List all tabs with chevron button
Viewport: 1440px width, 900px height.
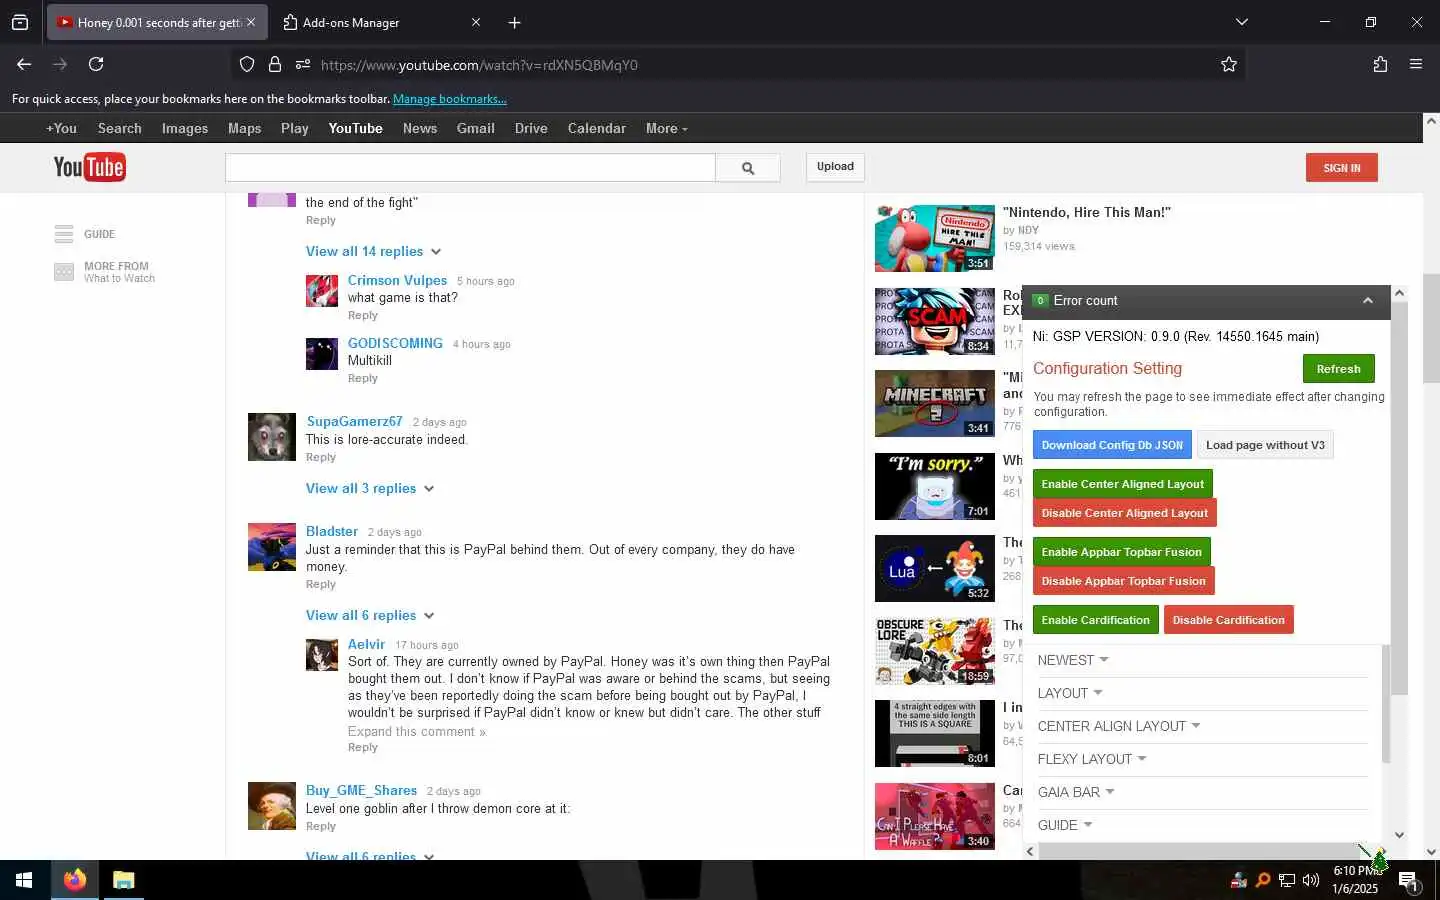point(1242,22)
